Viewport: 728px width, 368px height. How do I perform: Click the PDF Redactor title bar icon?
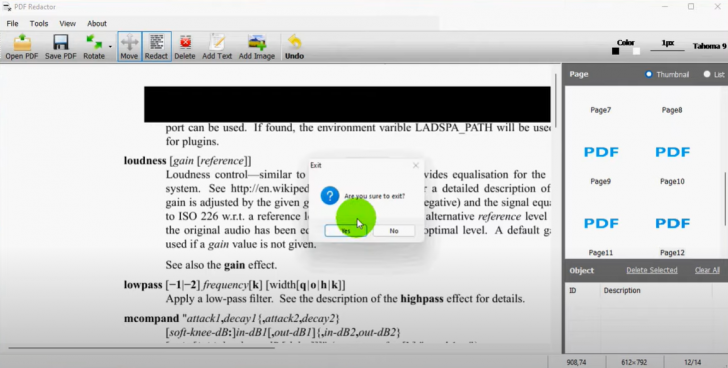(x=7, y=6)
